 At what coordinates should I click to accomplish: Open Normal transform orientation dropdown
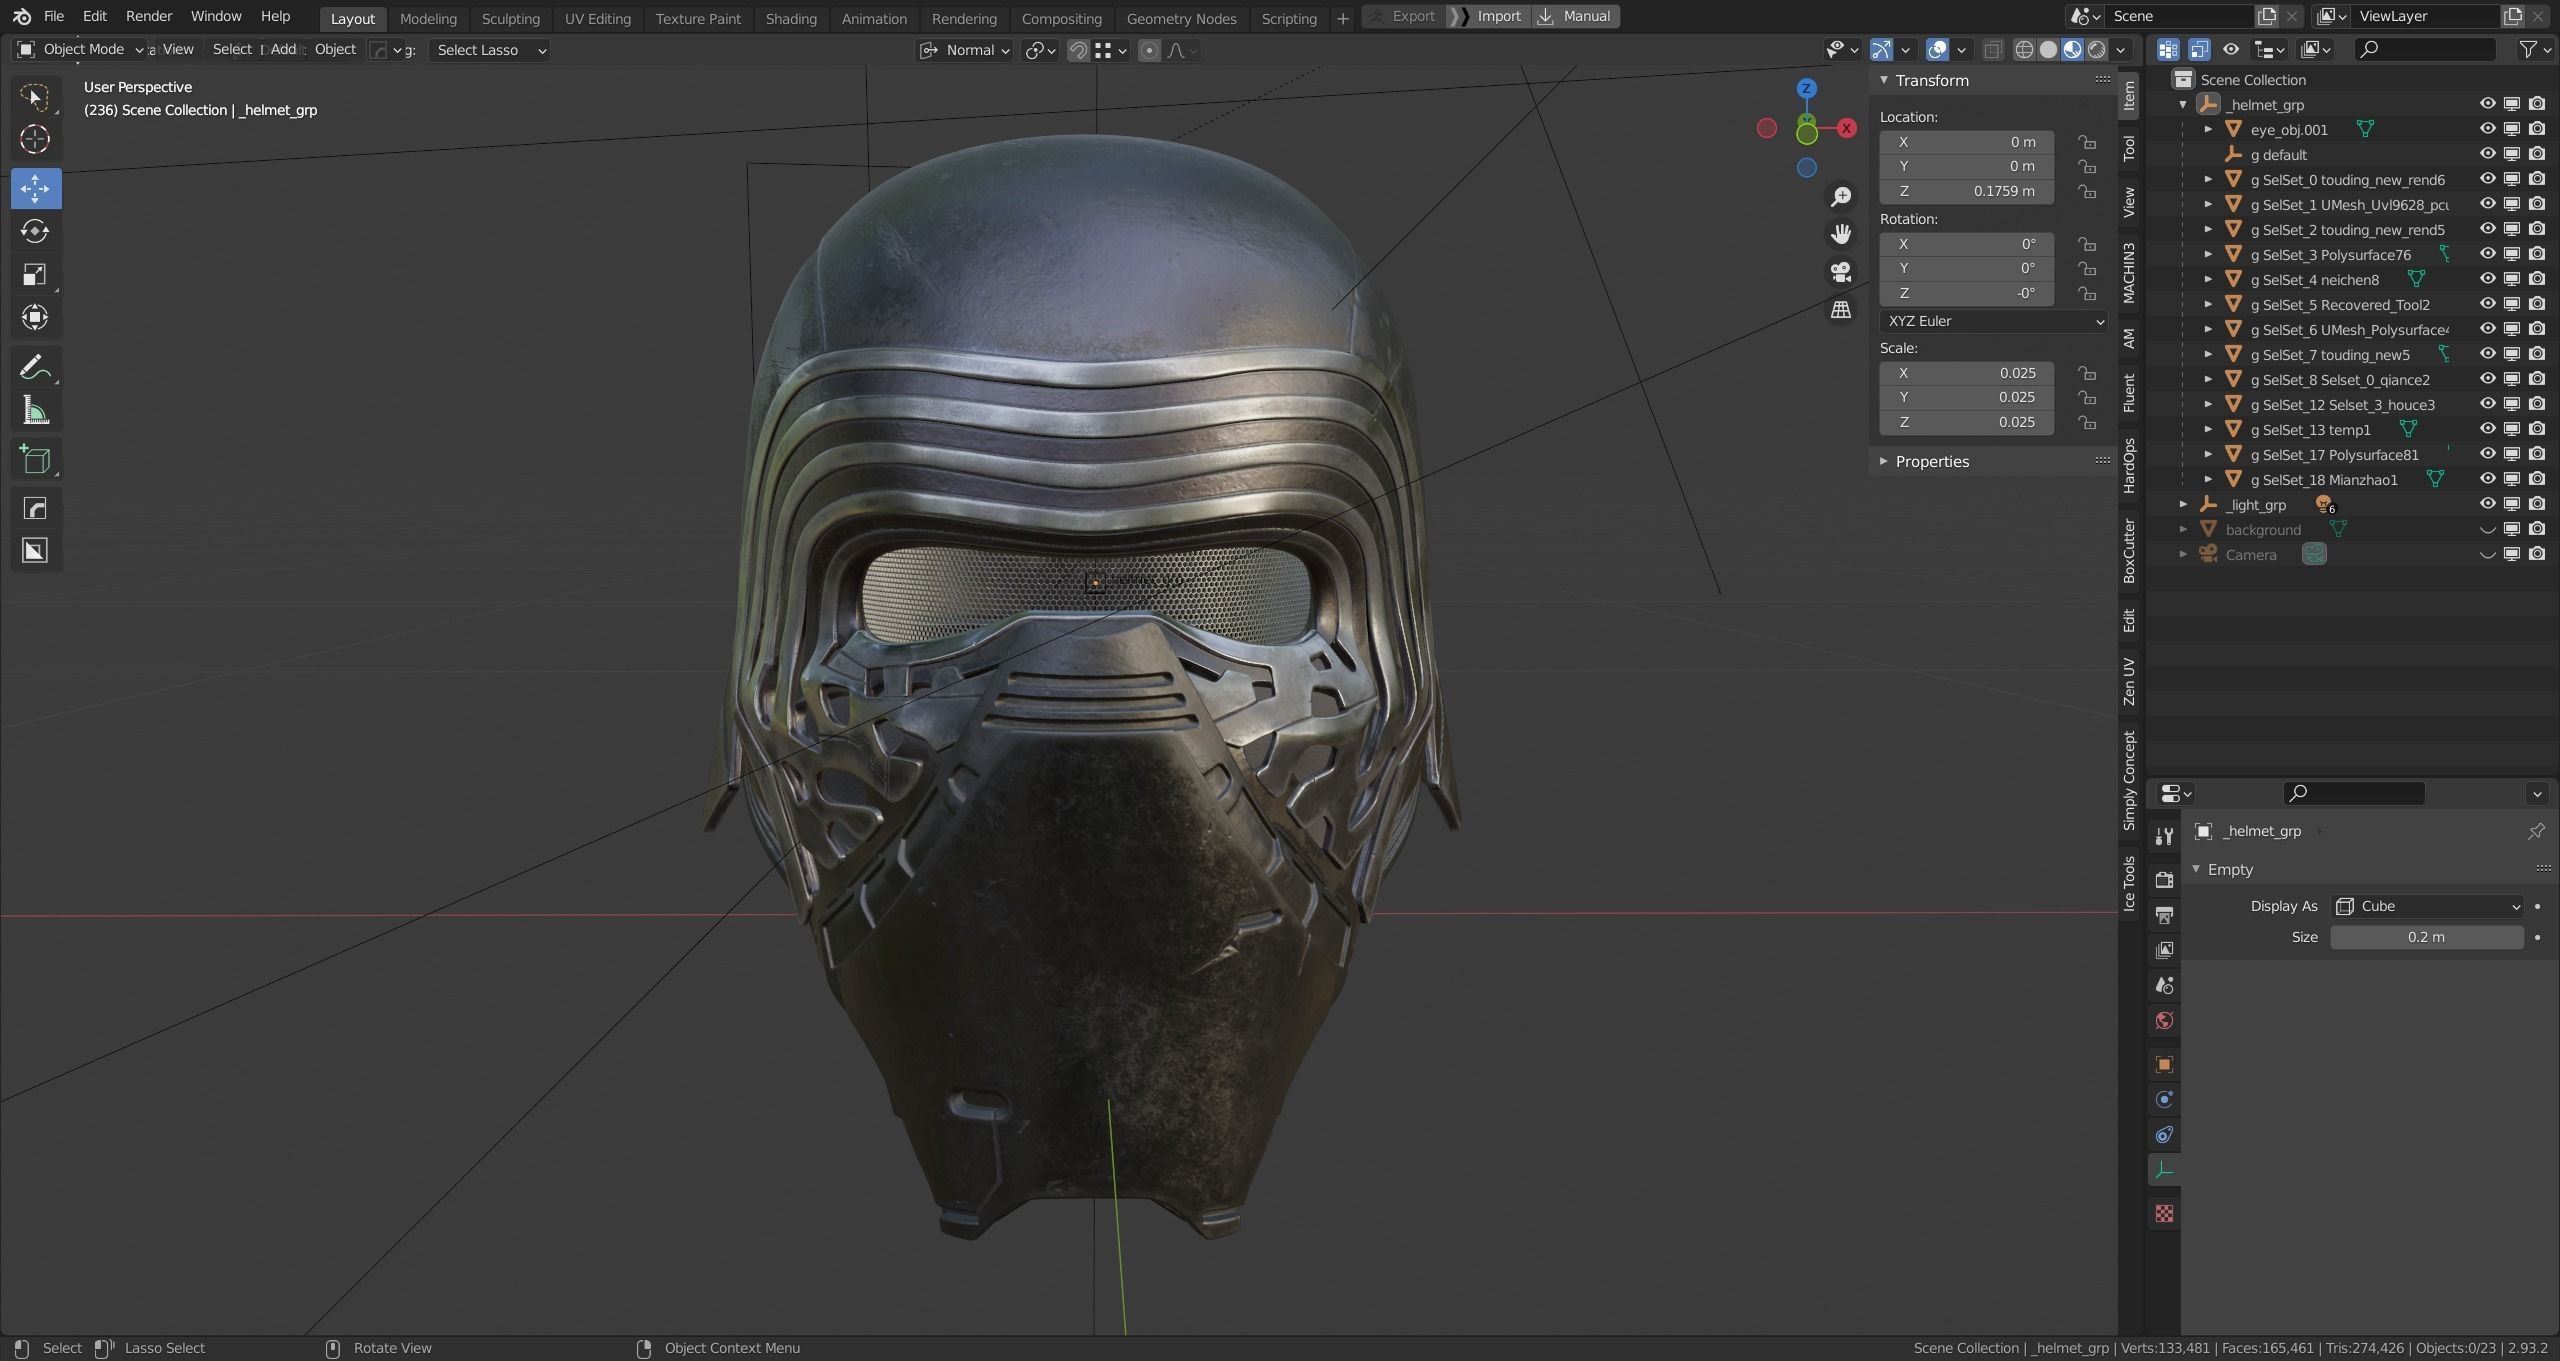(x=965, y=50)
